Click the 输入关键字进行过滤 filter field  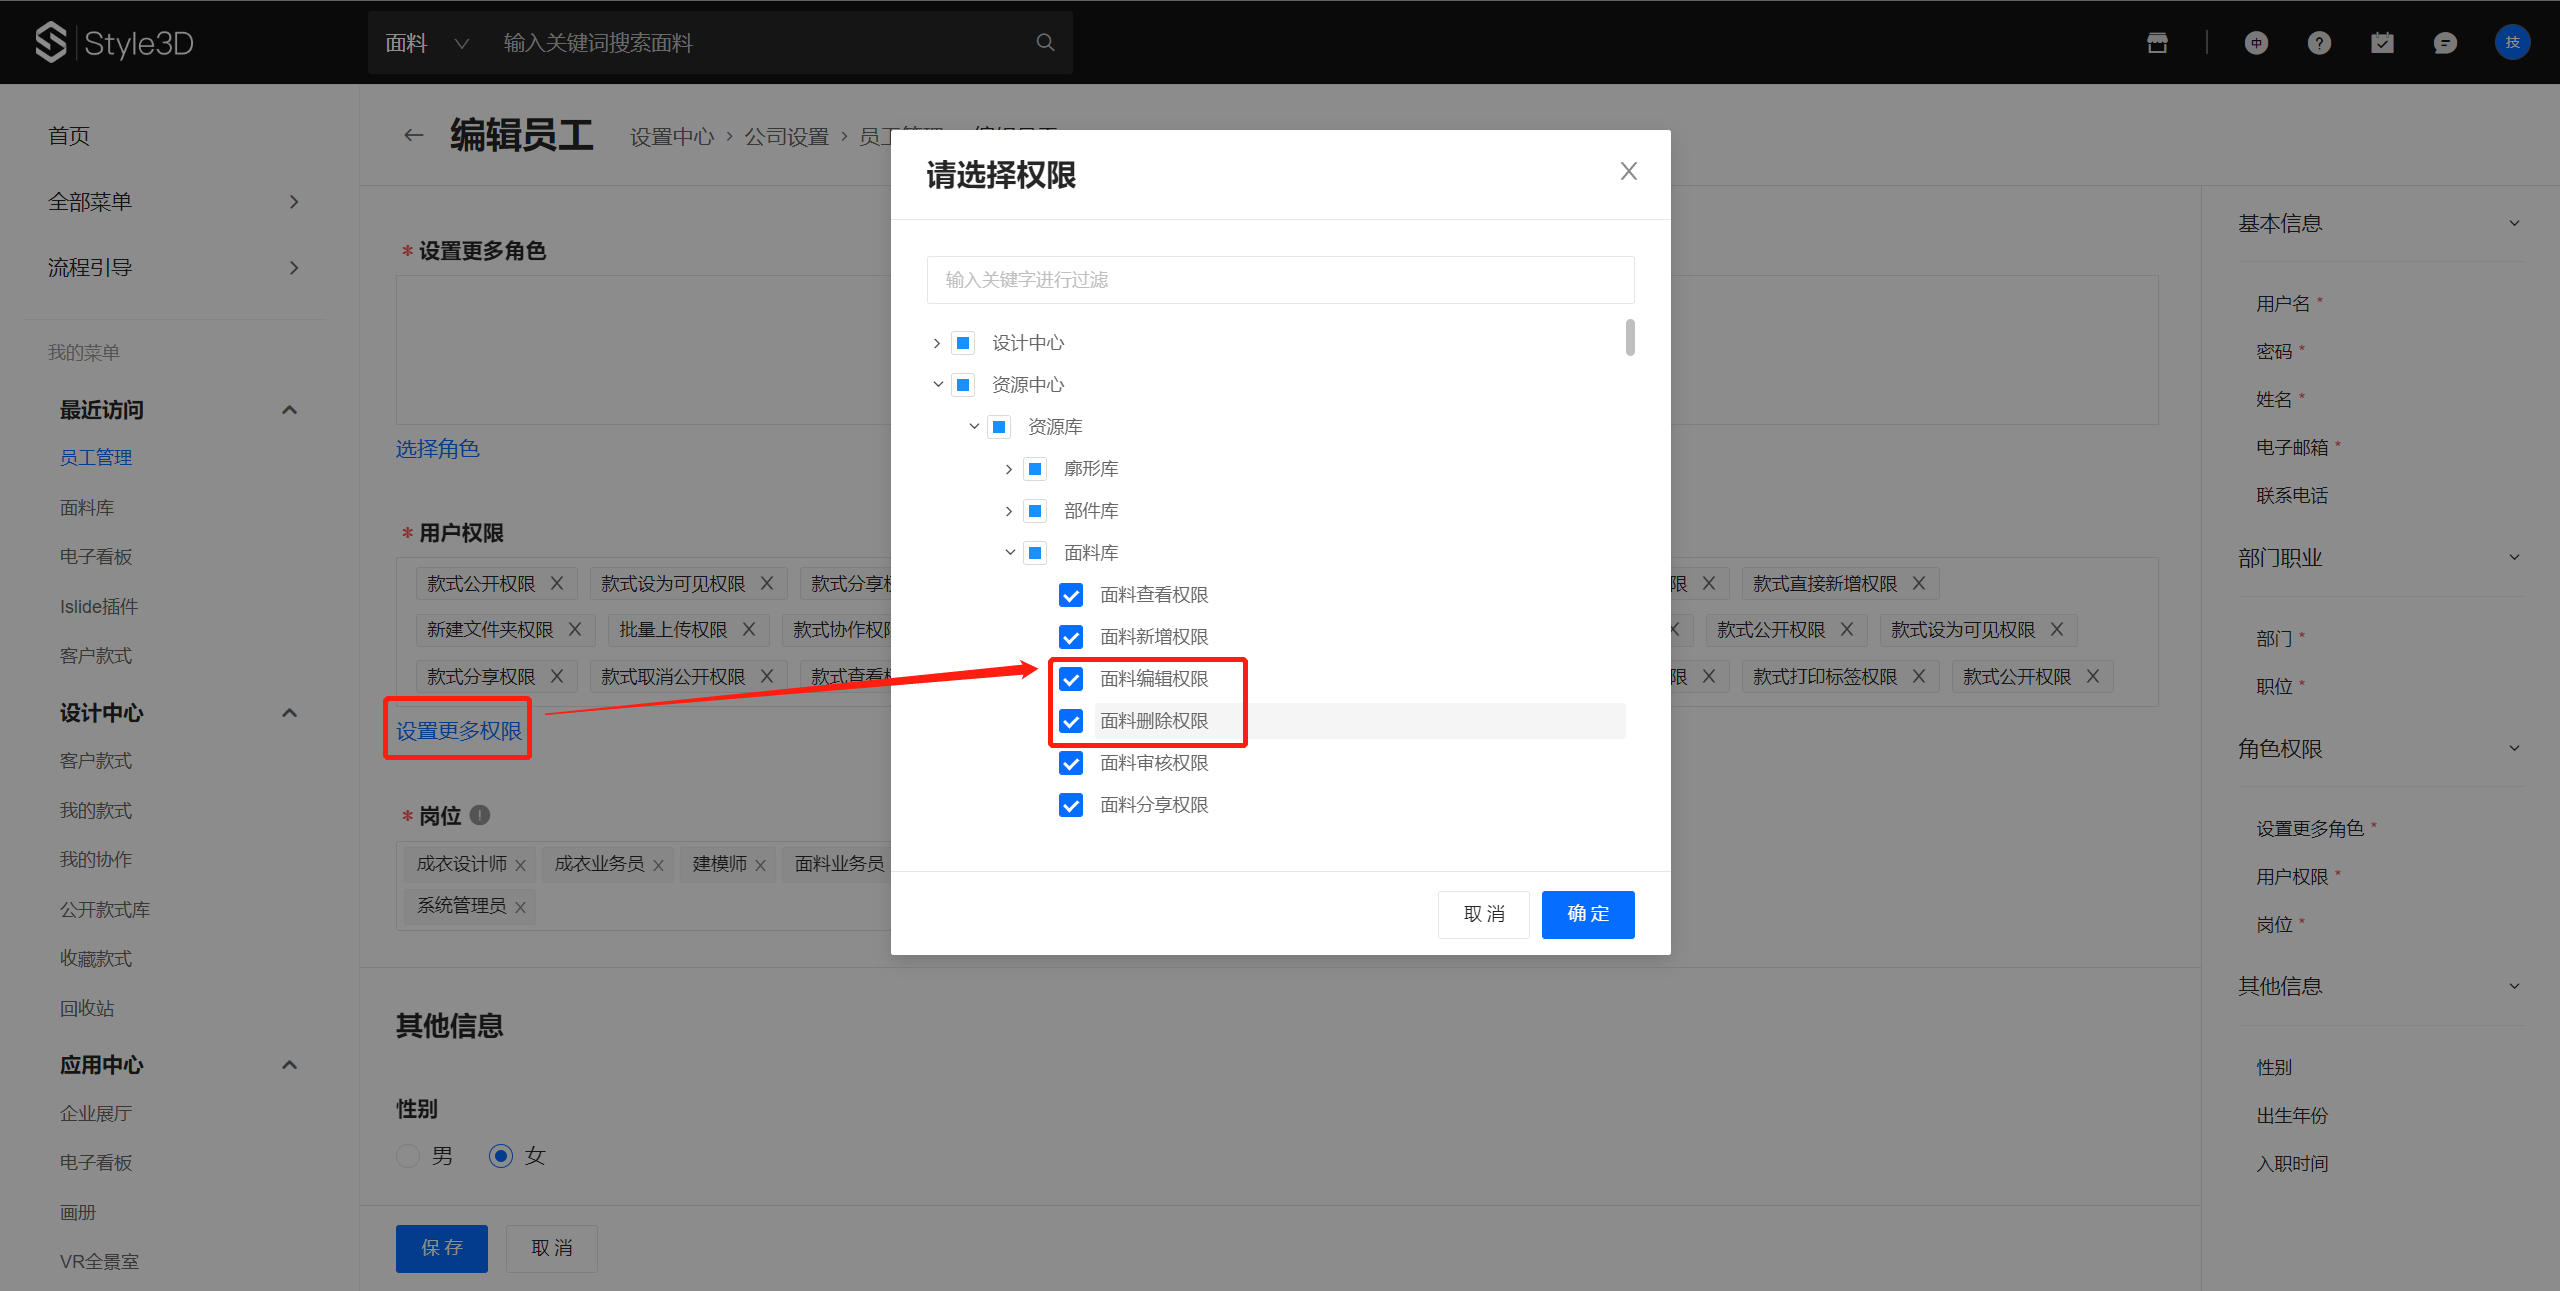click(x=1280, y=280)
